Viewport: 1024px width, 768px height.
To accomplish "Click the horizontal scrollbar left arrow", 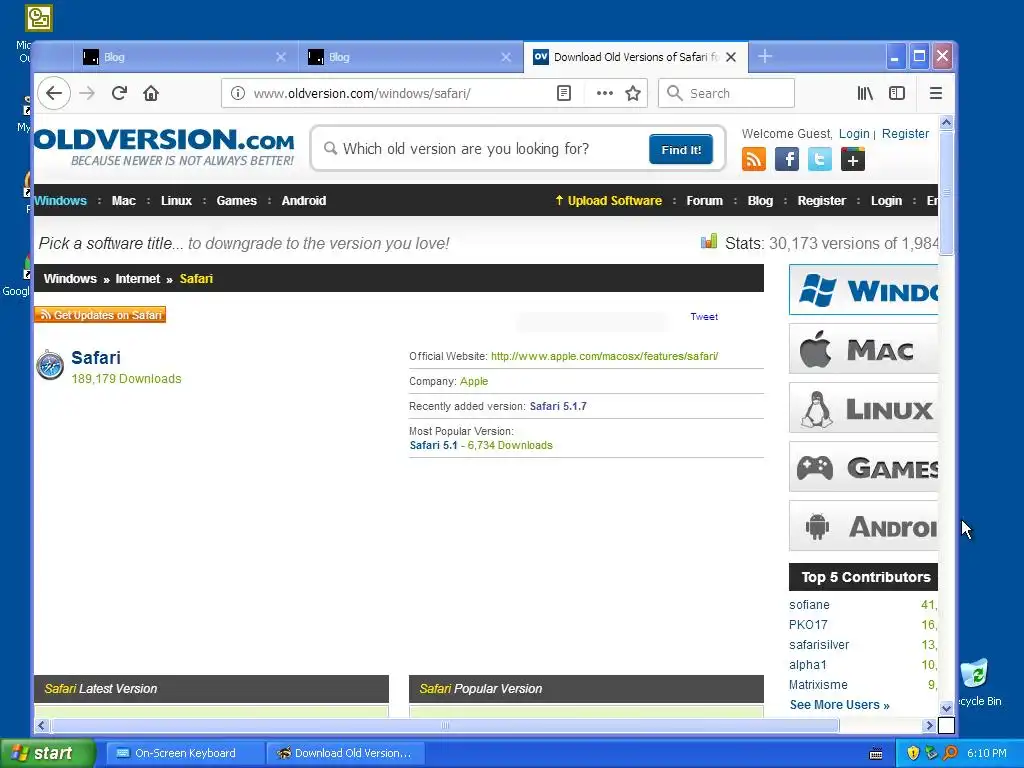I will pos(42,726).
